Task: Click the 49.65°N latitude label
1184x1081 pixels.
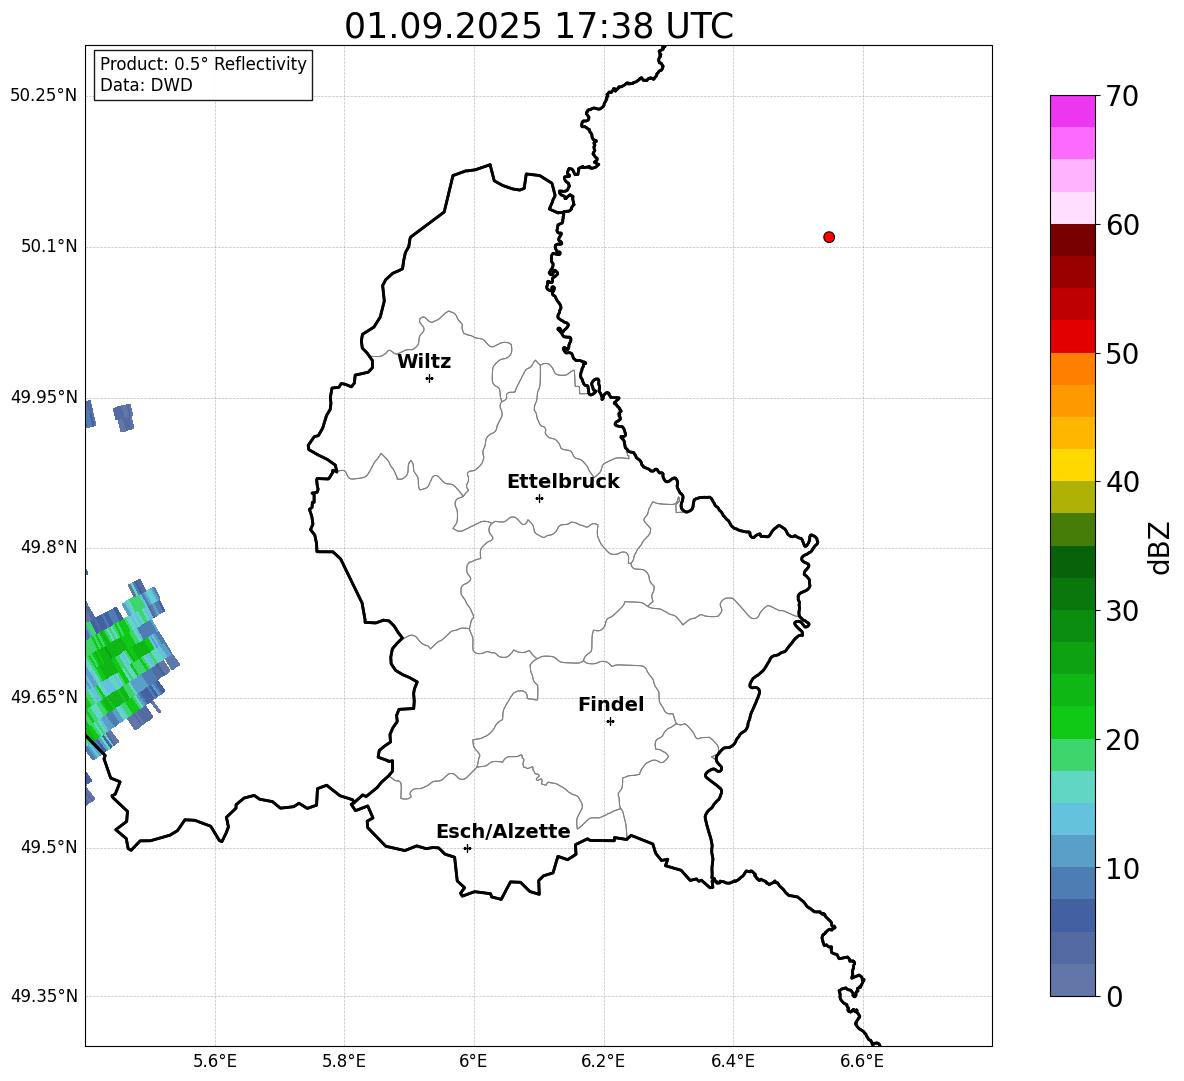Action: click(44, 697)
